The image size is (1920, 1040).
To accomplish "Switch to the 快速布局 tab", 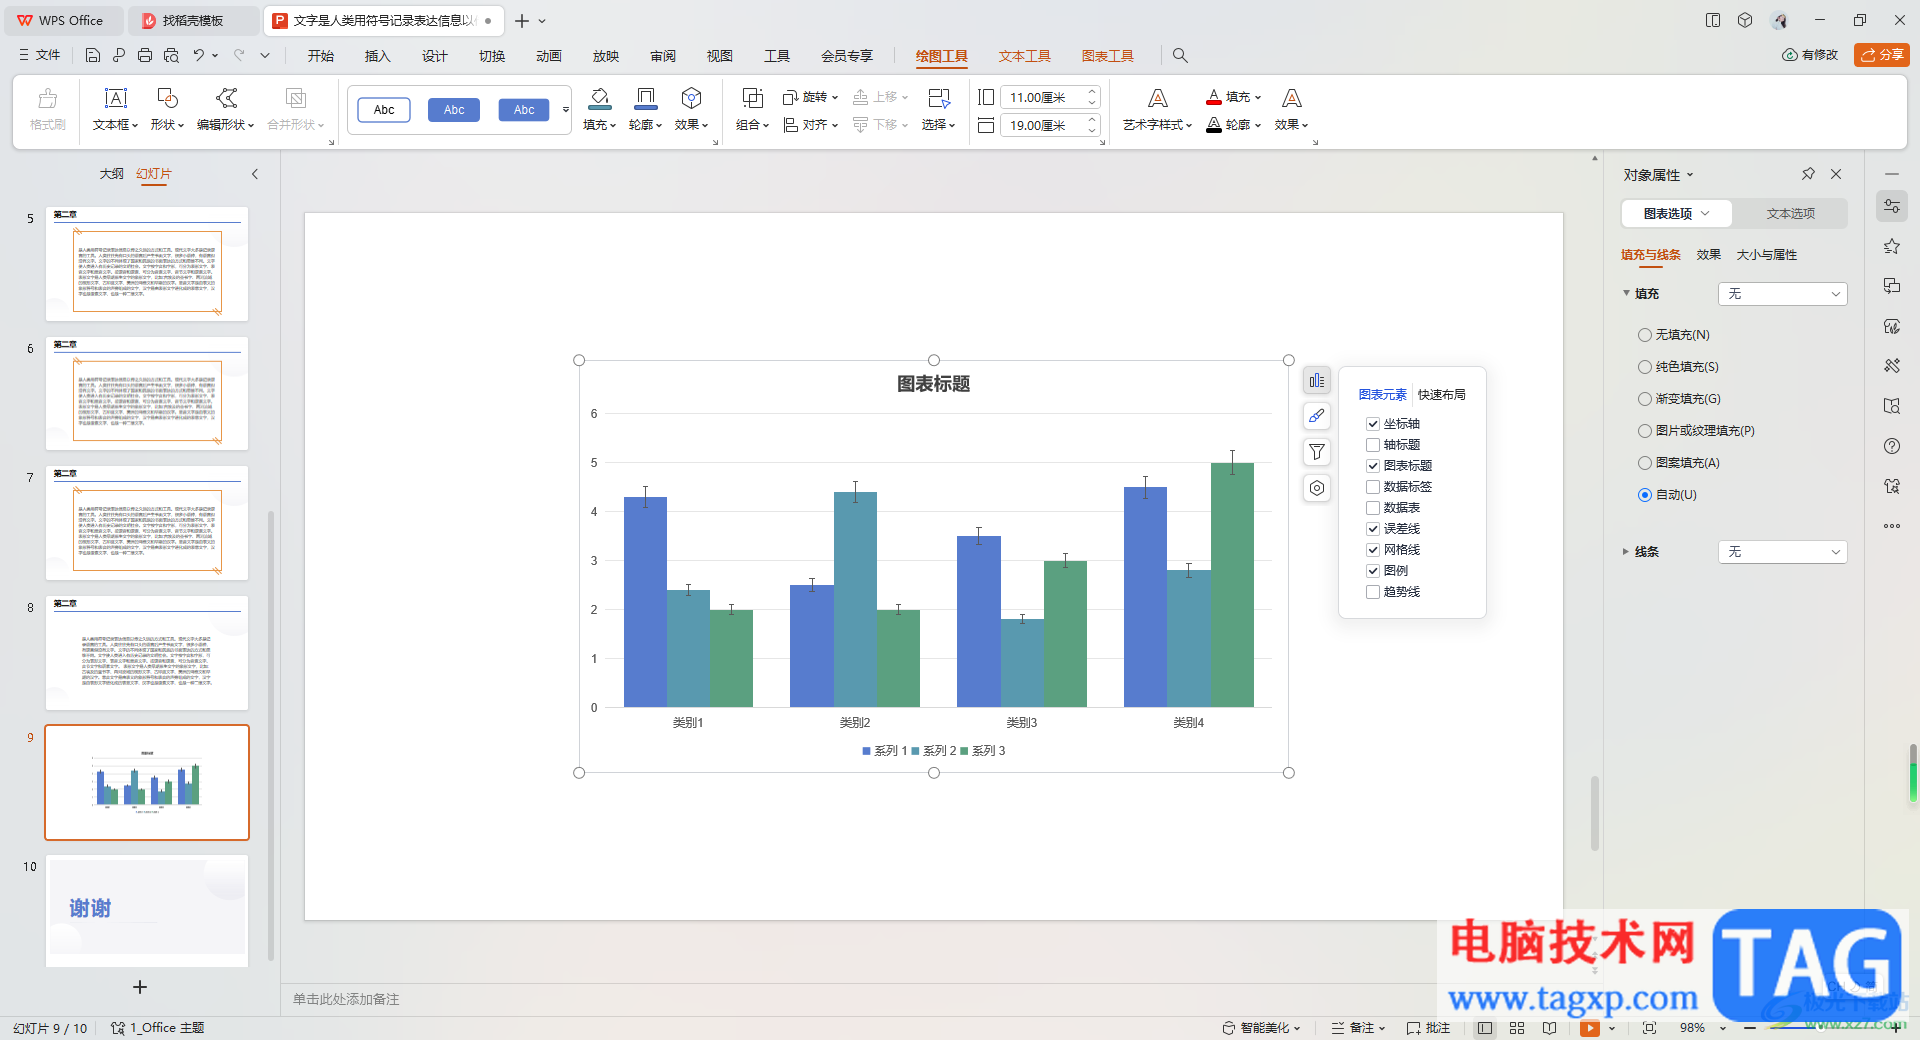I will click(1441, 395).
